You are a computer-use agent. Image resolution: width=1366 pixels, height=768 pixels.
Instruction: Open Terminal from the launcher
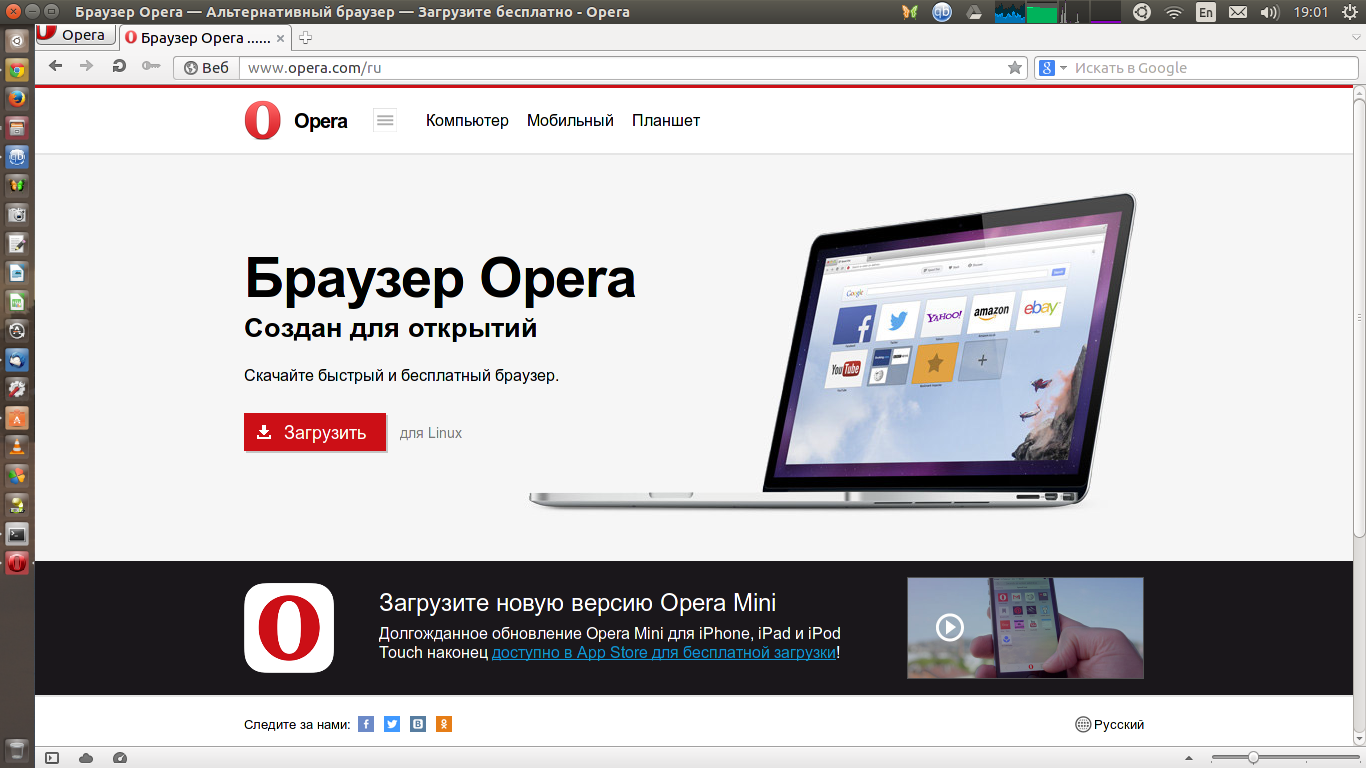[17, 533]
